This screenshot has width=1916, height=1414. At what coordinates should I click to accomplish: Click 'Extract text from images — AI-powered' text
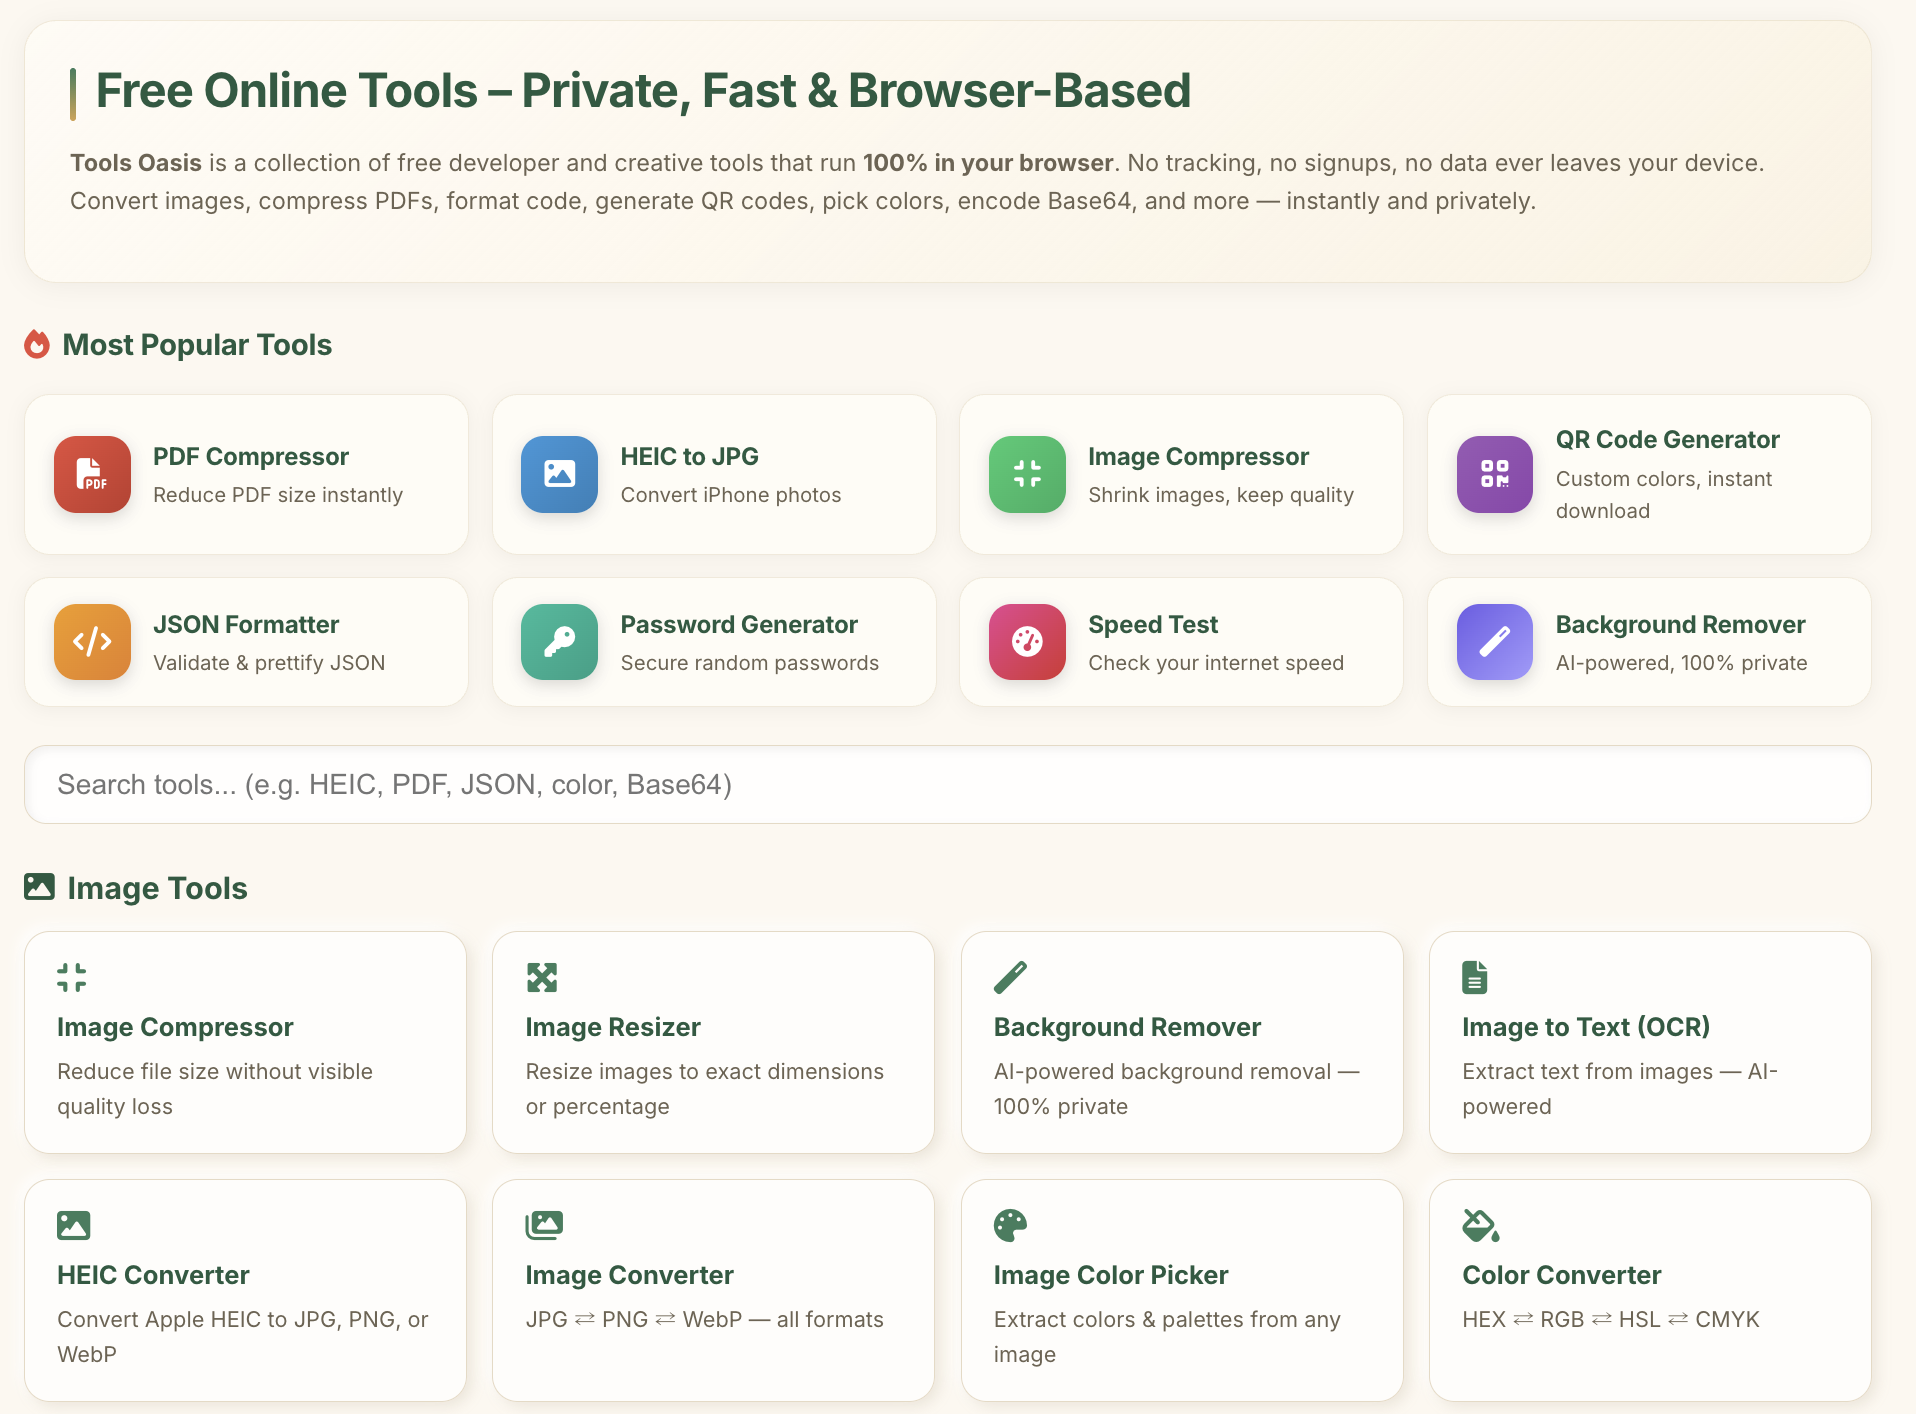coord(1620,1089)
